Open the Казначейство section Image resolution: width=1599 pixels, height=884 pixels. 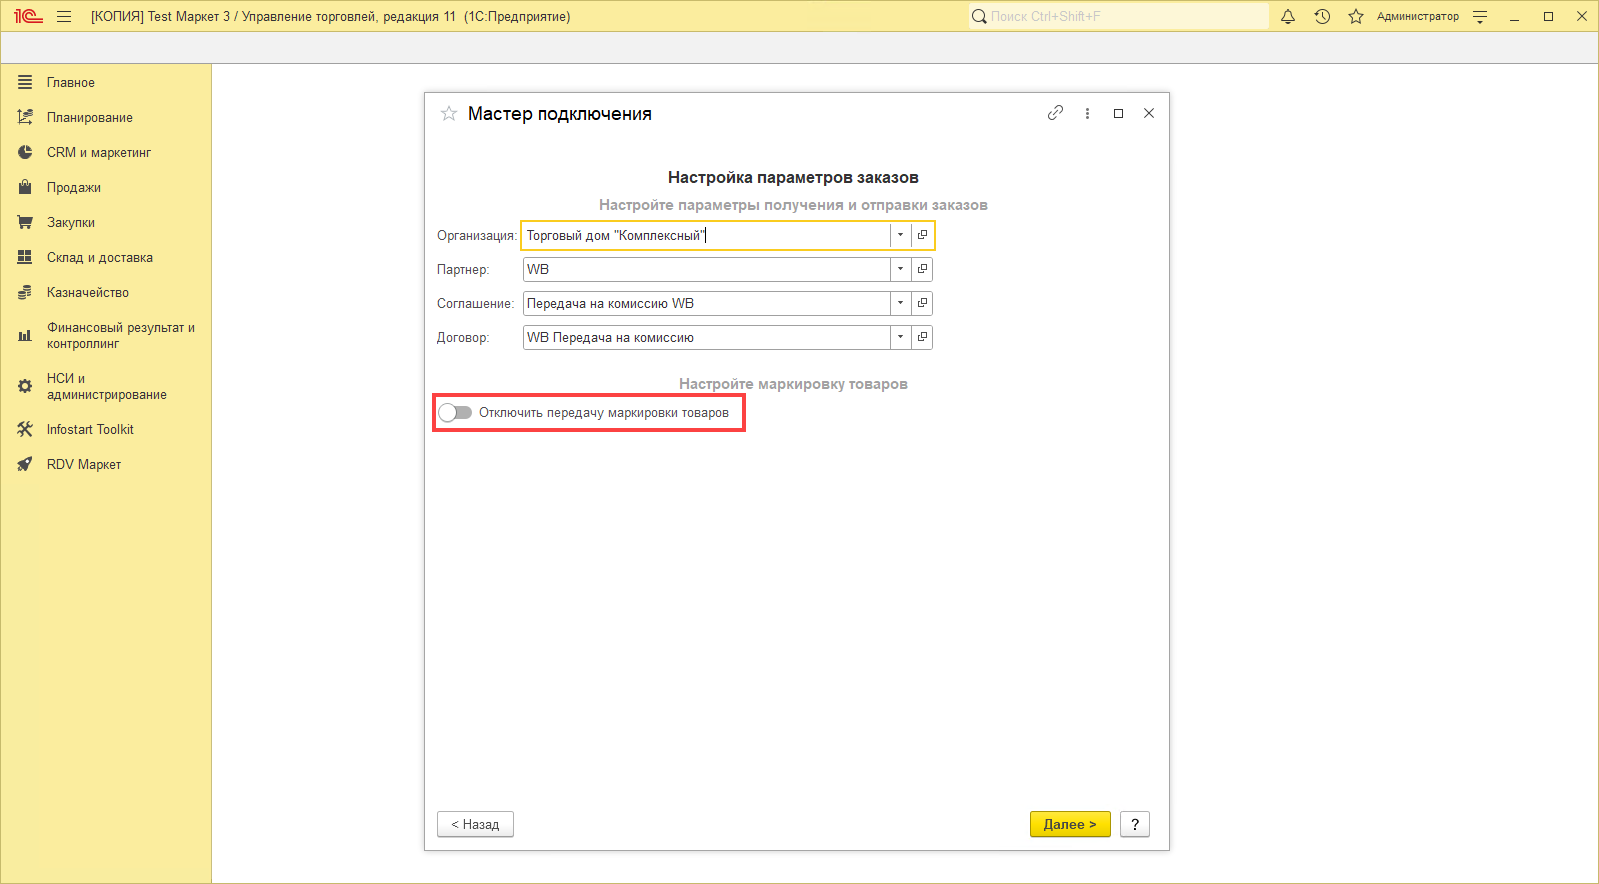pos(106,292)
